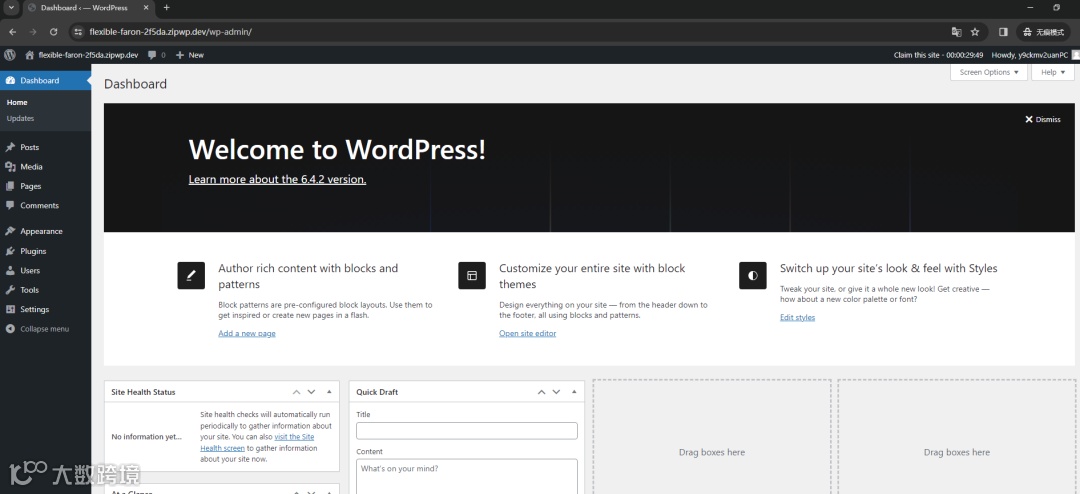Viewport: 1080px width, 494px height.
Task: Click the browser back arrow
Action: coord(12,32)
